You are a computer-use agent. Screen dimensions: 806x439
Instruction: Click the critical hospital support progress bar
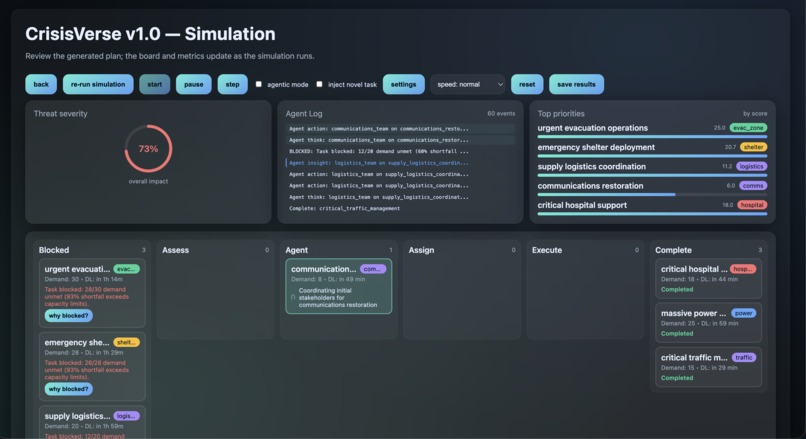tap(652, 213)
